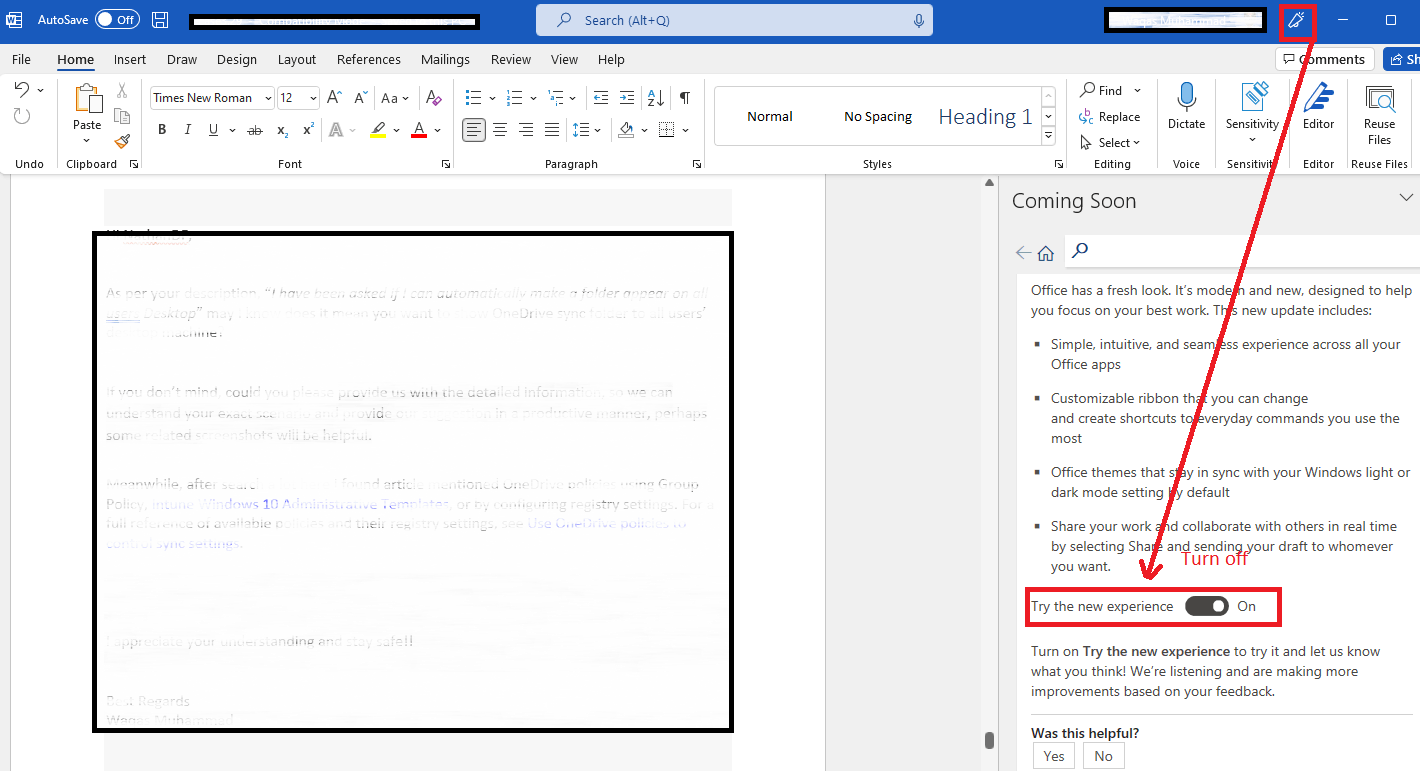Open Reuse Files
Image resolution: width=1420 pixels, height=771 pixels.
point(1379,114)
